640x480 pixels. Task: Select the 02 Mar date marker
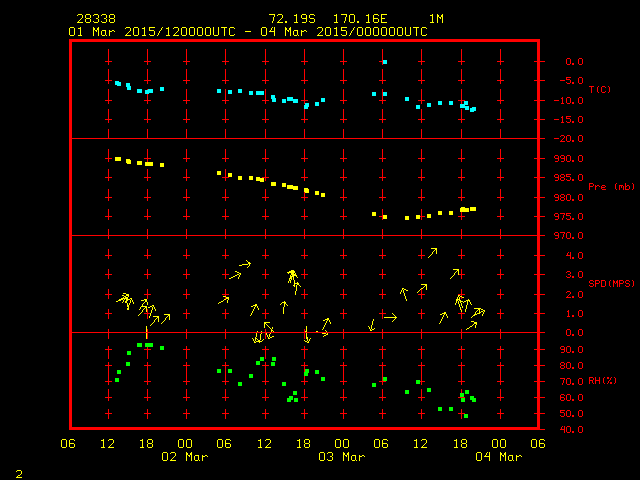coord(184,456)
